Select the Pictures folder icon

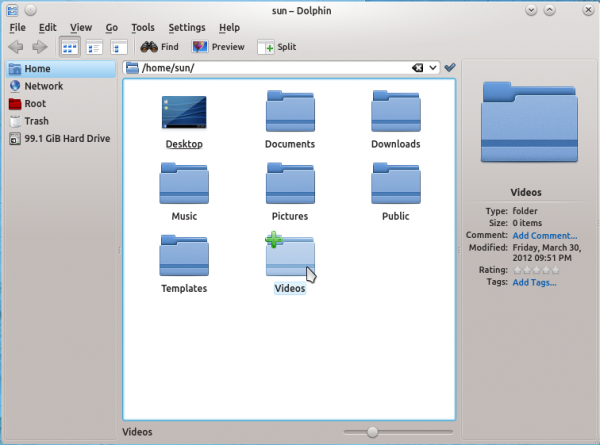pyautogui.click(x=290, y=184)
